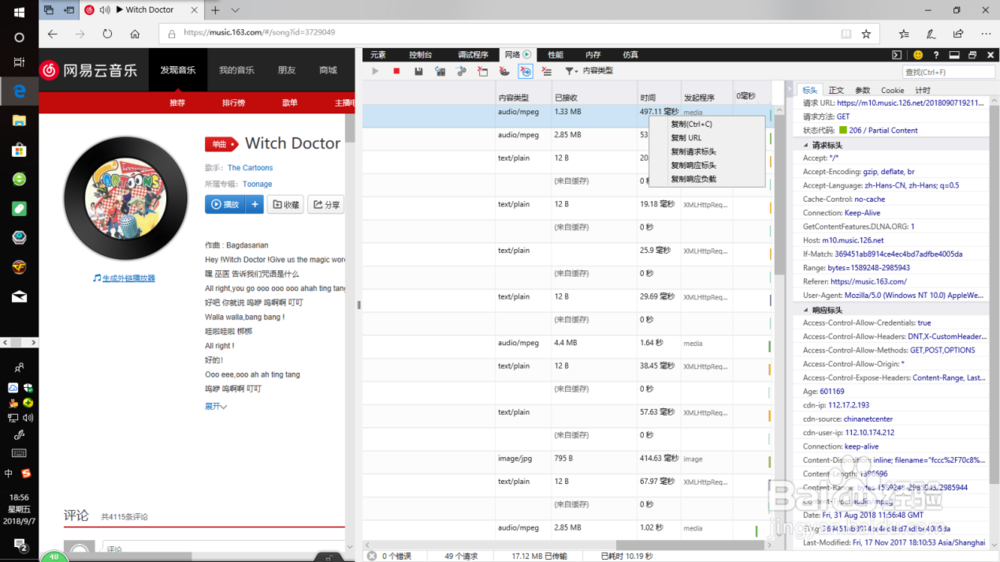Click the bypass proxy toolbar icon
This screenshot has width=1000, height=562.
461,71
